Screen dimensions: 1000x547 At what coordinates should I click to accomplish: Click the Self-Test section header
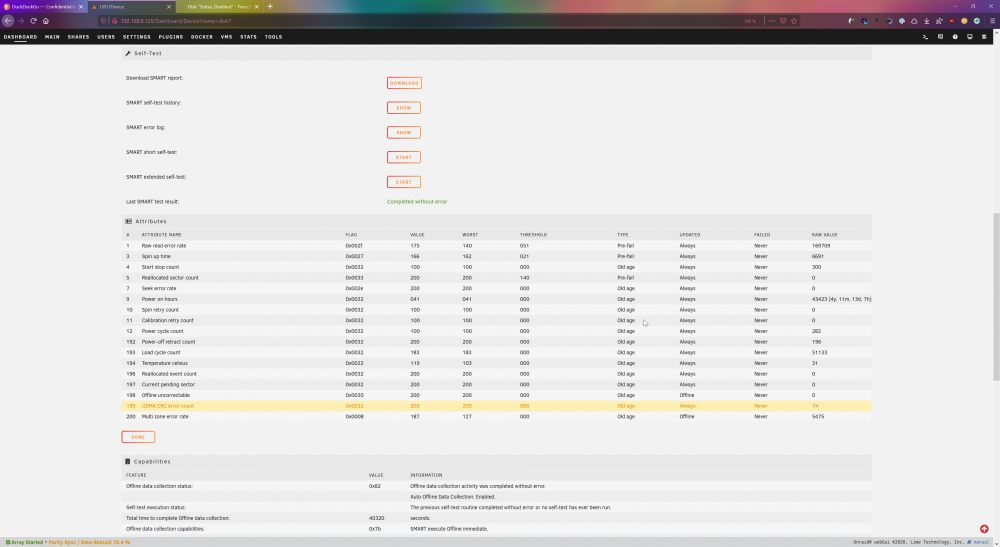[x=496, y=54]
